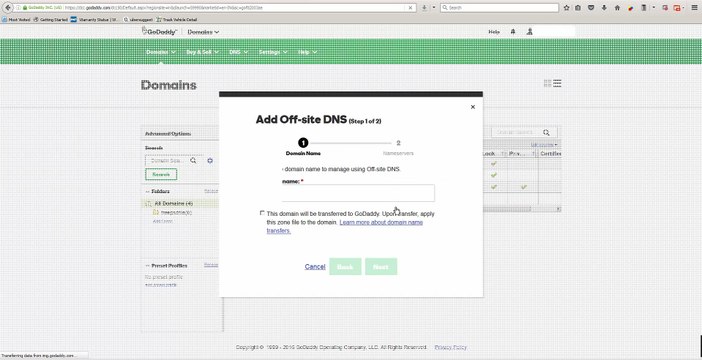This screenshot has width=702, height=360.
Task: Open the Help menu in green bar
Action: [x=308, y=52]
